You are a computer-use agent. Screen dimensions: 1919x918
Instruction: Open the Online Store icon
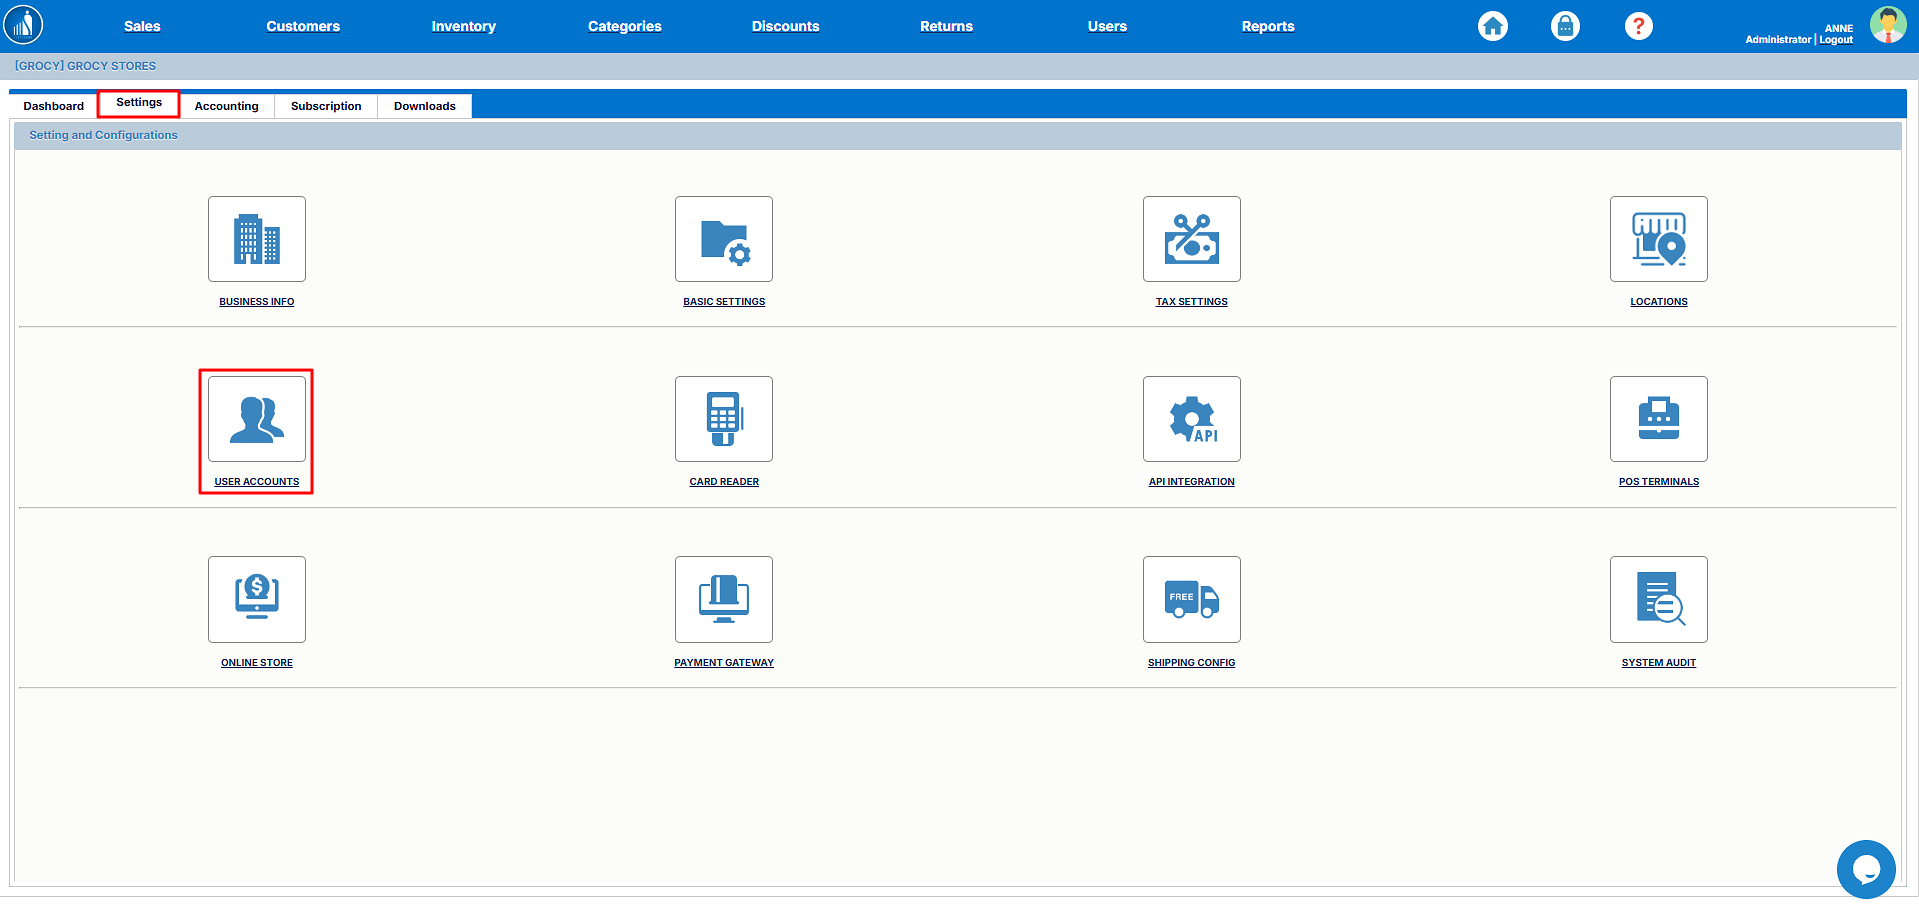click(x=256, y=599)
